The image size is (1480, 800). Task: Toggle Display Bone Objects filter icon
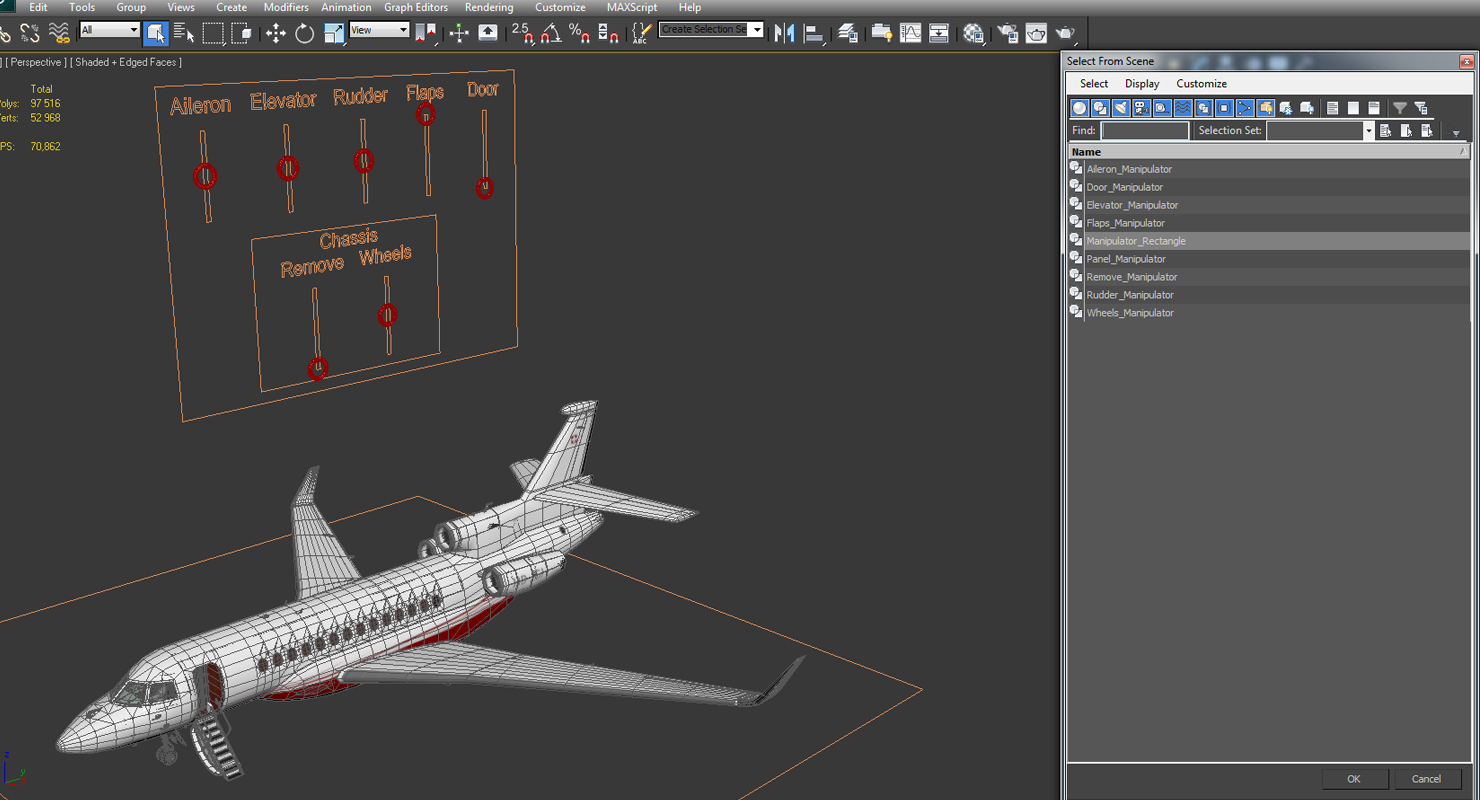[1245, 108]
